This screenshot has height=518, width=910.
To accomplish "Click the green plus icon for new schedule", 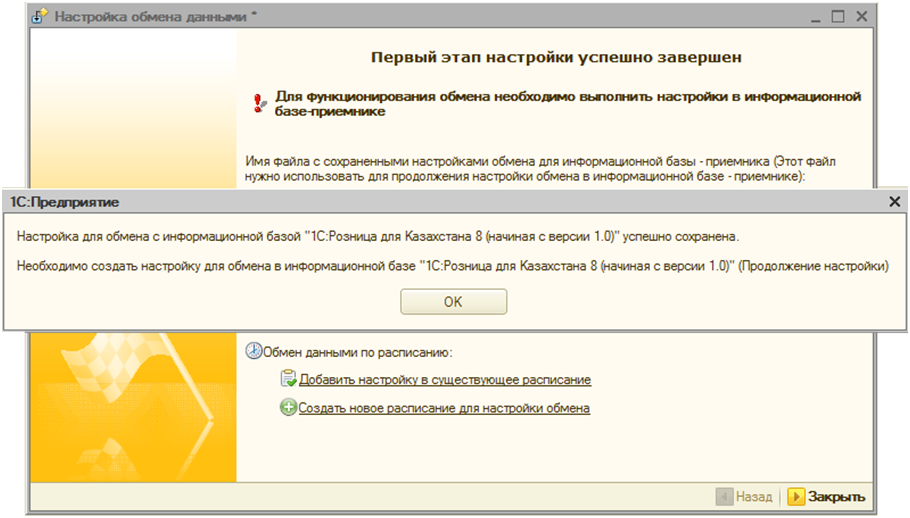I will pyautogui.click(x=288, y=408).
